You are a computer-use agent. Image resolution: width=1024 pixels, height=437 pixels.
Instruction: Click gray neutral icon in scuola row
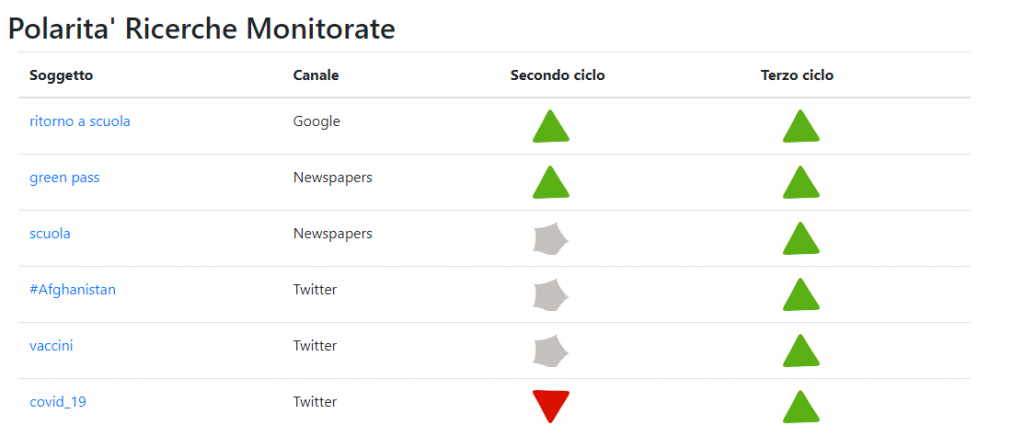551,238
